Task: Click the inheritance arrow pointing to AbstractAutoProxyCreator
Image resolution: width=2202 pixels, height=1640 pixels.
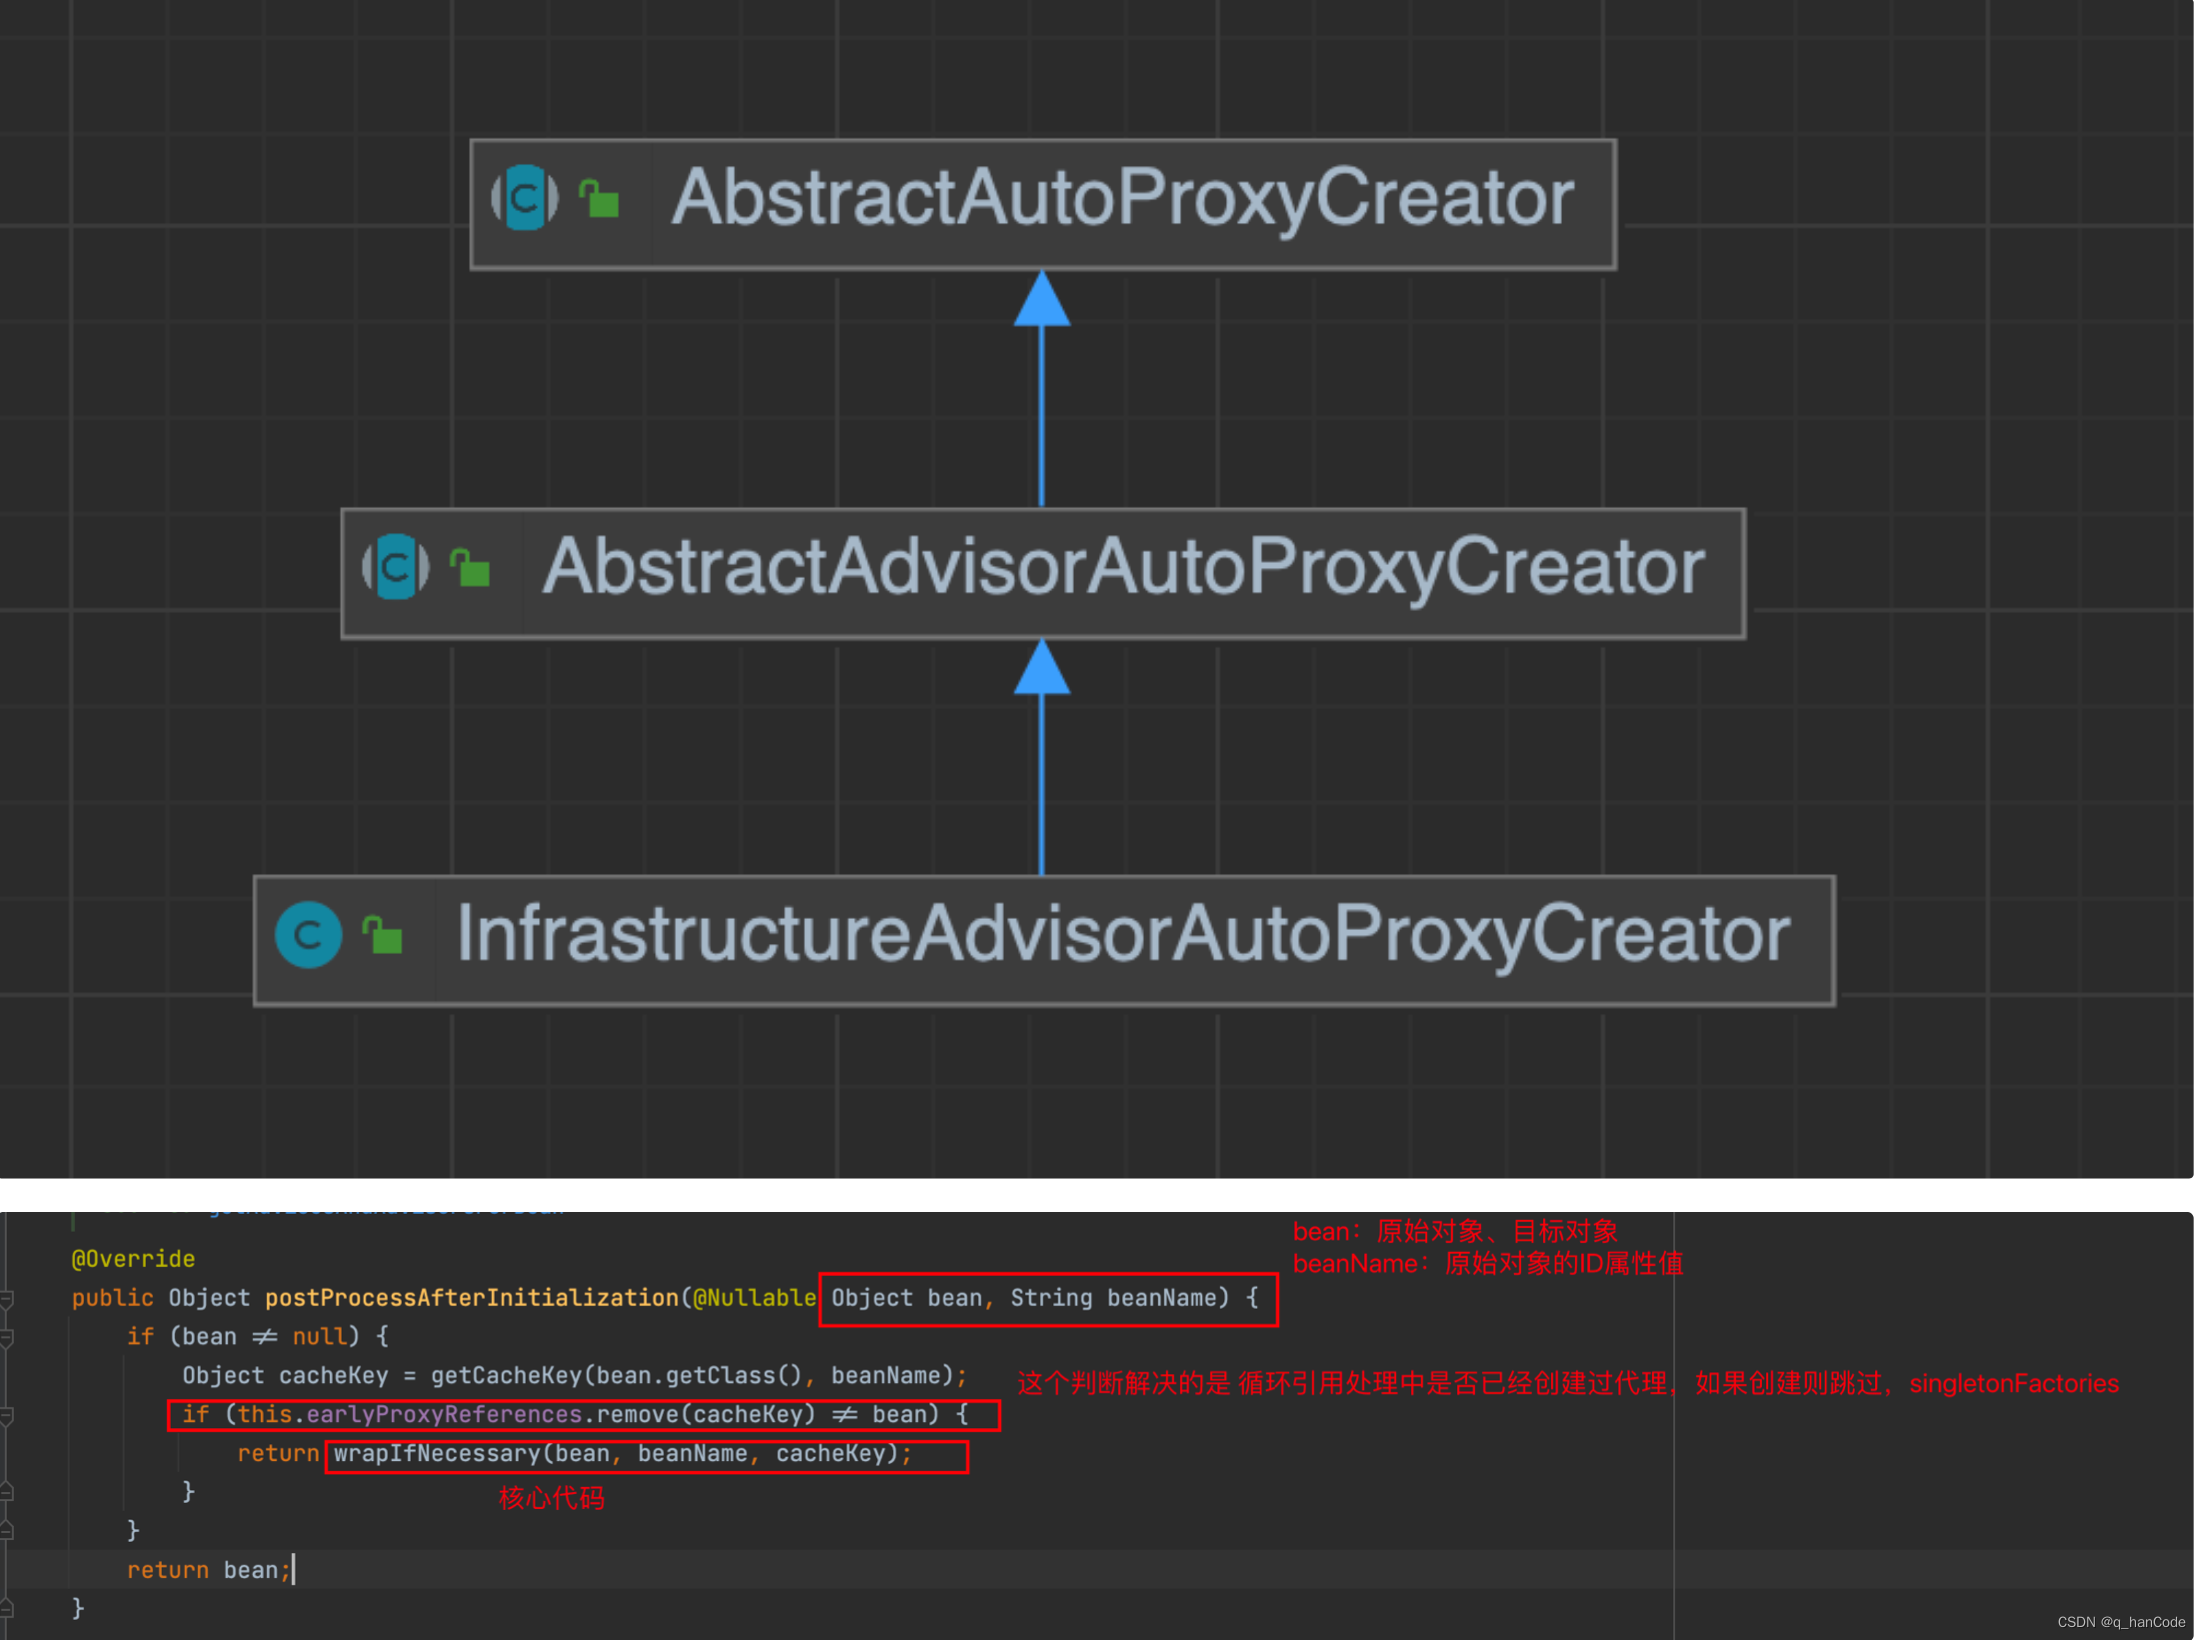Action: pos(1042,388)
